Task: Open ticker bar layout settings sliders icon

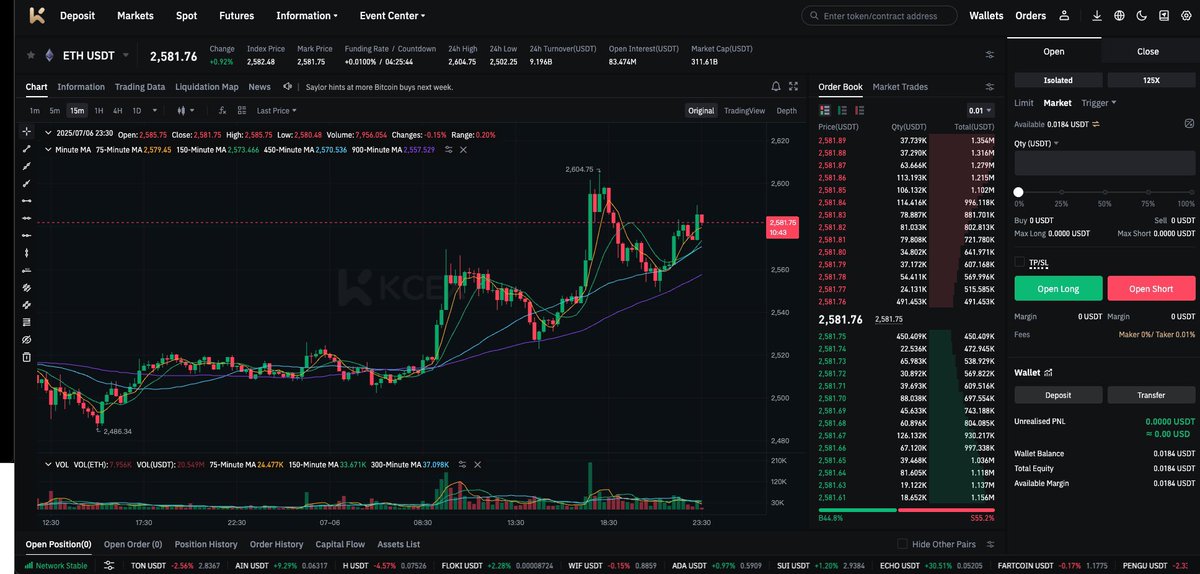Action: click(x=990, y=56)
